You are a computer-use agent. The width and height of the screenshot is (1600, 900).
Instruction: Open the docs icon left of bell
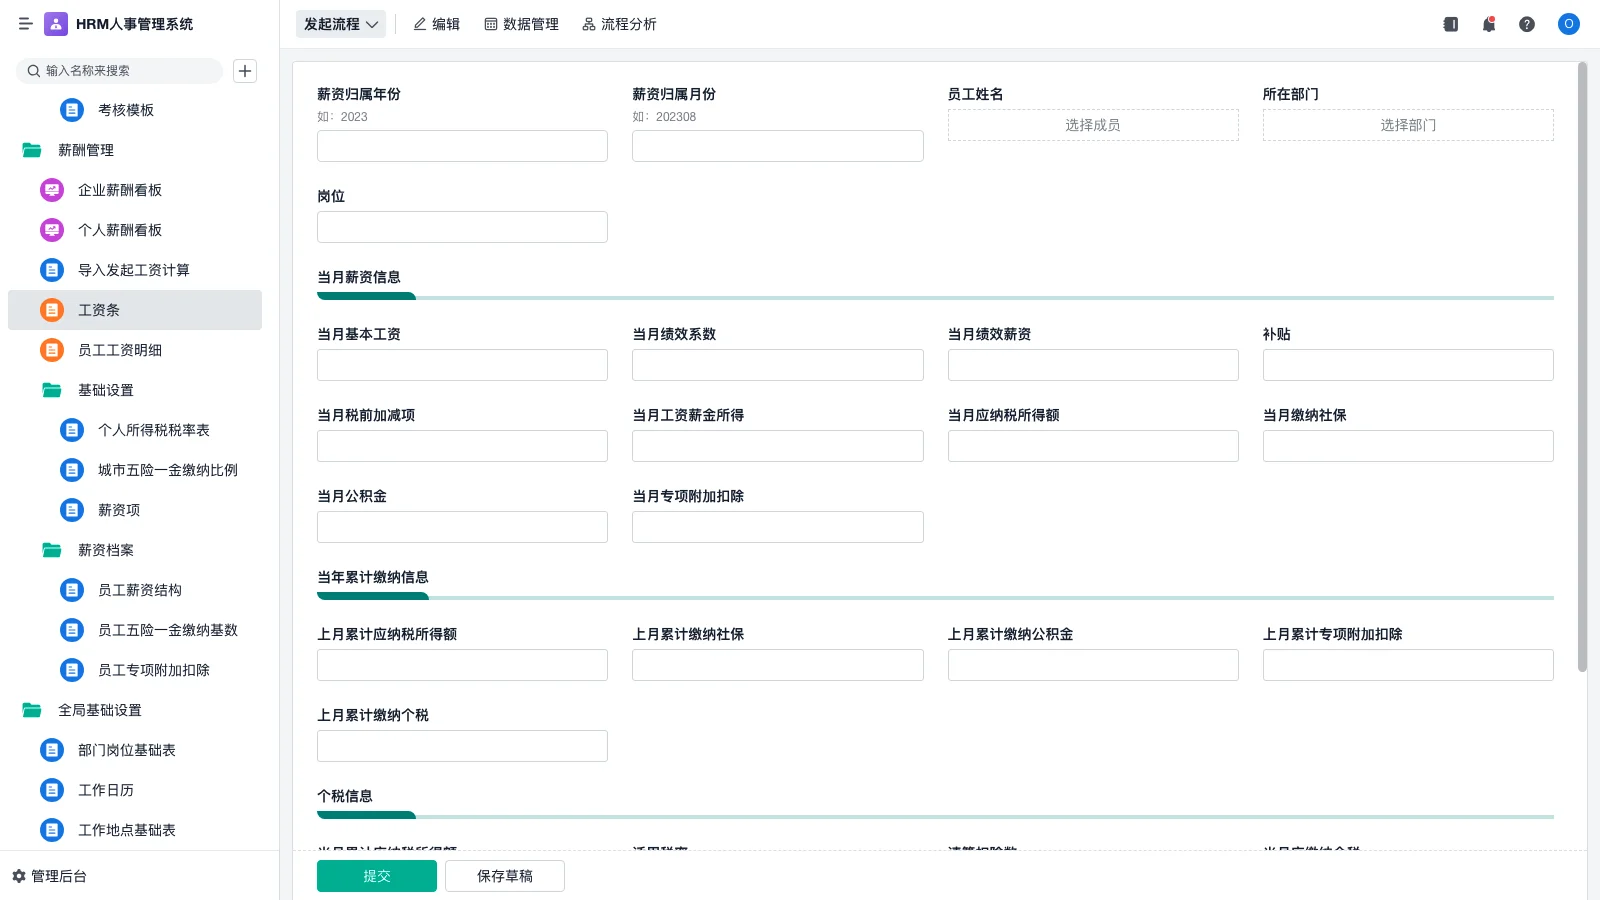[x=1451, y=24]
